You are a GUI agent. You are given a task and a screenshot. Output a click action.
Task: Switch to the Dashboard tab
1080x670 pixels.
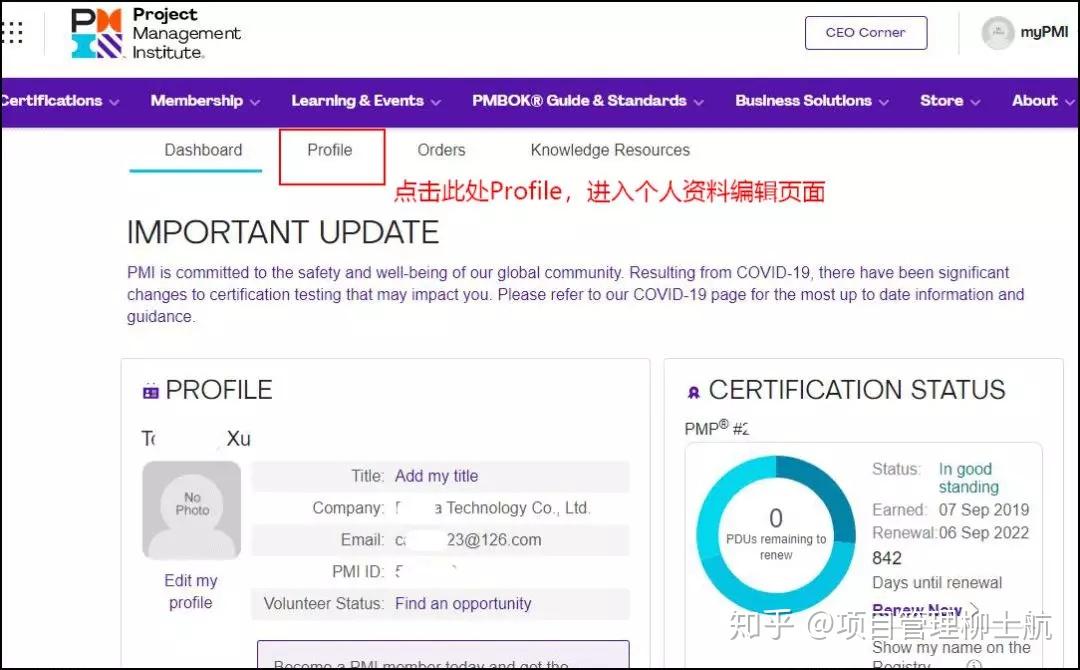pyautogui.click(x=203, y=150)
